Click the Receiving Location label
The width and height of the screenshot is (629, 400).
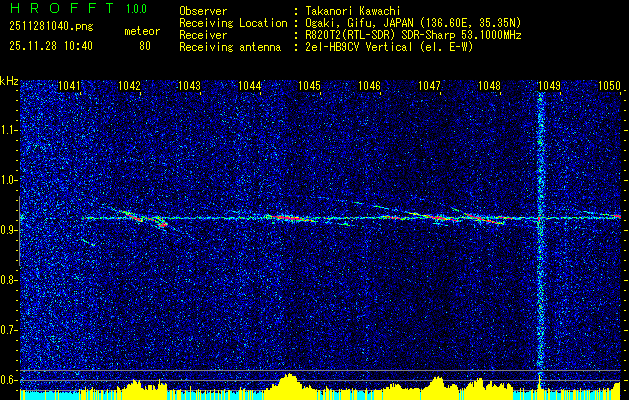pos(233,24)
